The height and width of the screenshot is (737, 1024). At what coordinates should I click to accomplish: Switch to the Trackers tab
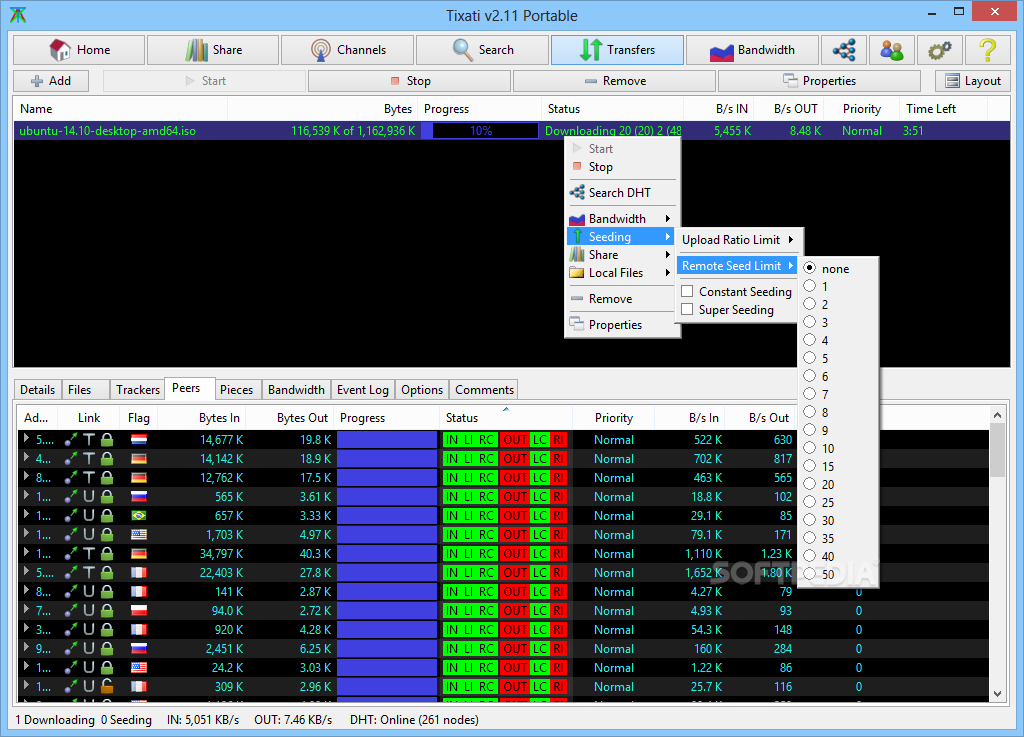(138, 390)
